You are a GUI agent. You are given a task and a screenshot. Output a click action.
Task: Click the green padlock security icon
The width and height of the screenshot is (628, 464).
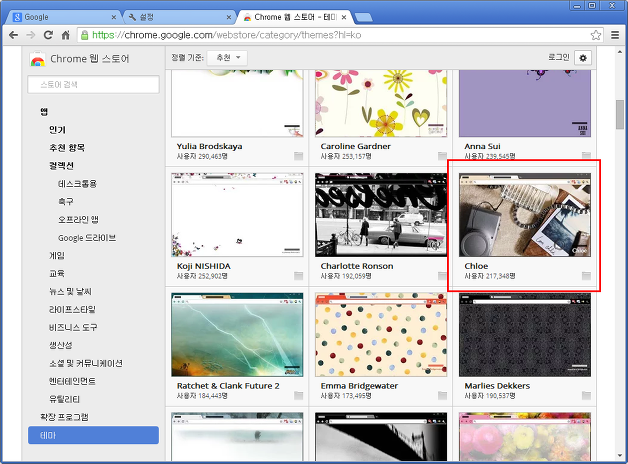(85, 35)
